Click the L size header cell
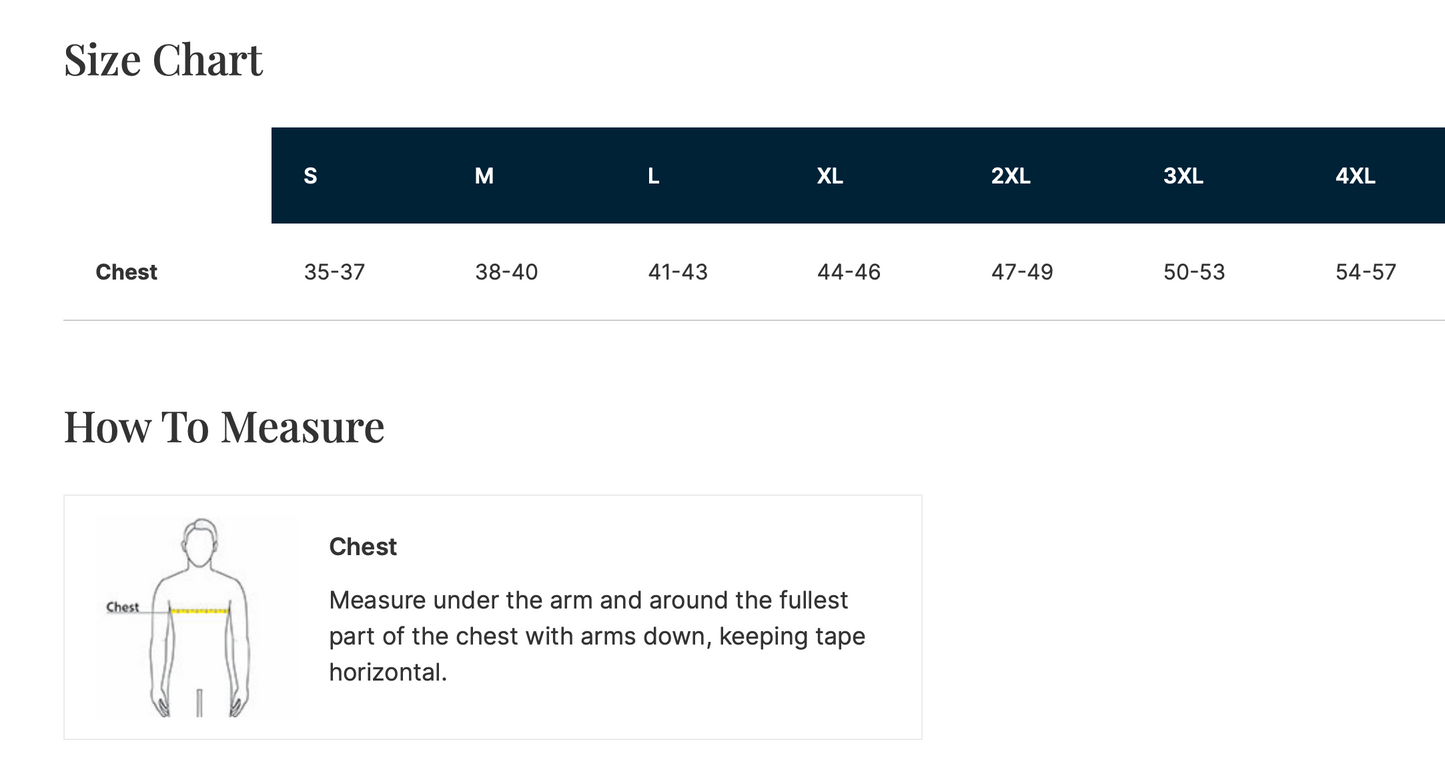 click(653, 176)
